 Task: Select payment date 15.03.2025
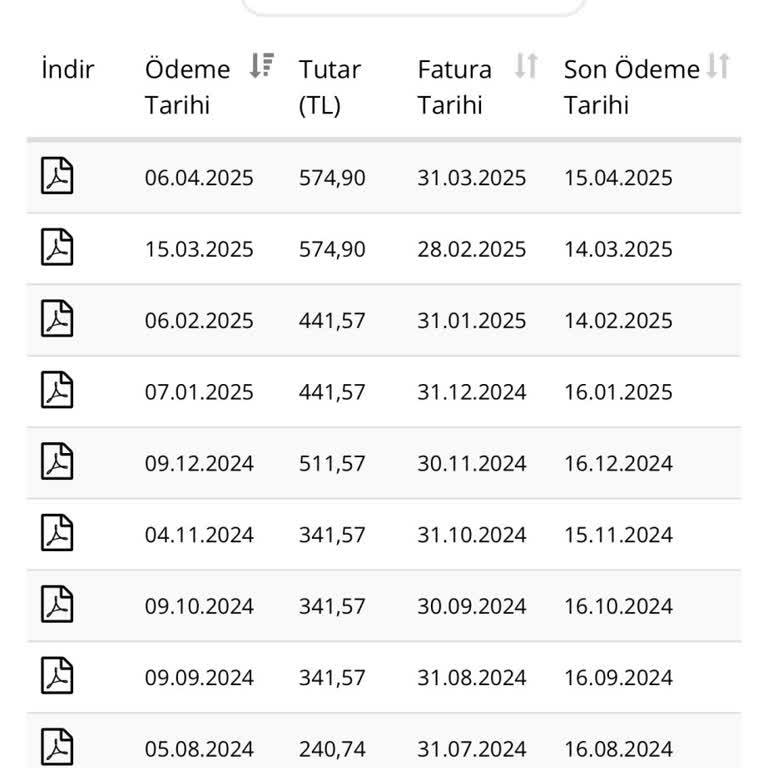pos(199,249)
